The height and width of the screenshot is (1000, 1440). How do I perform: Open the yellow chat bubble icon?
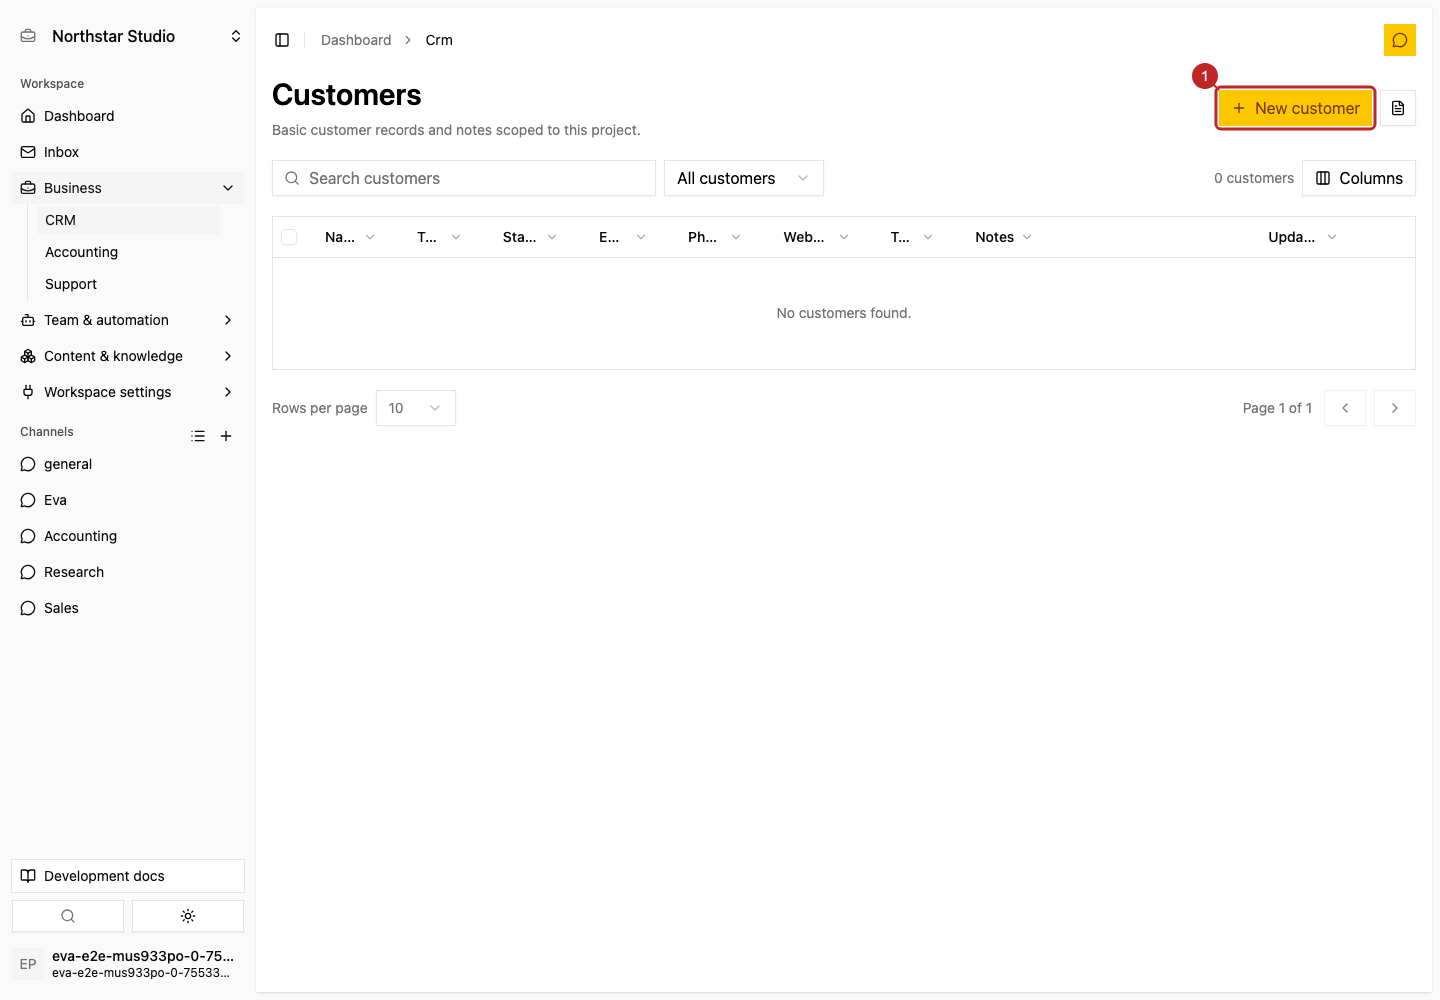(1400, 40)
